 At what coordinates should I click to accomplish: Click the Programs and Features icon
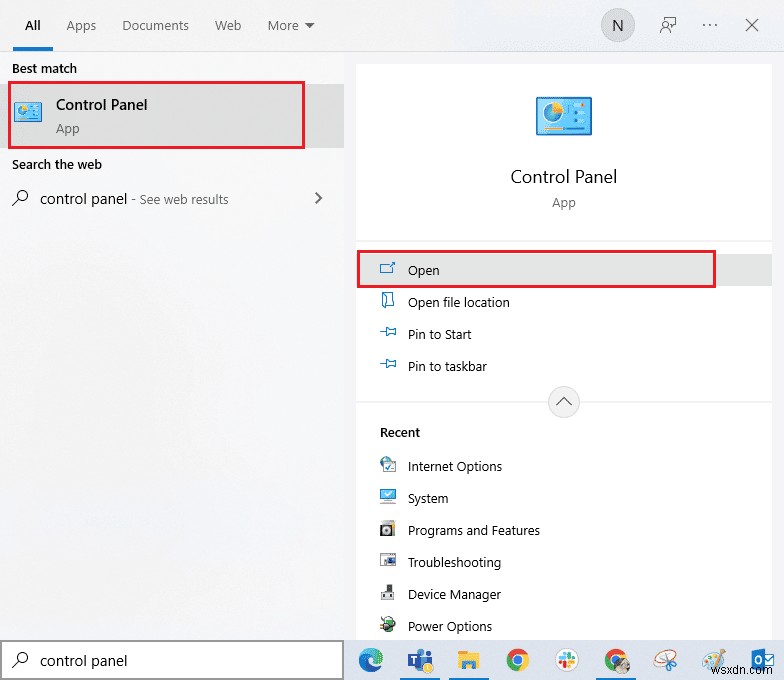click(x=388, y=528)
